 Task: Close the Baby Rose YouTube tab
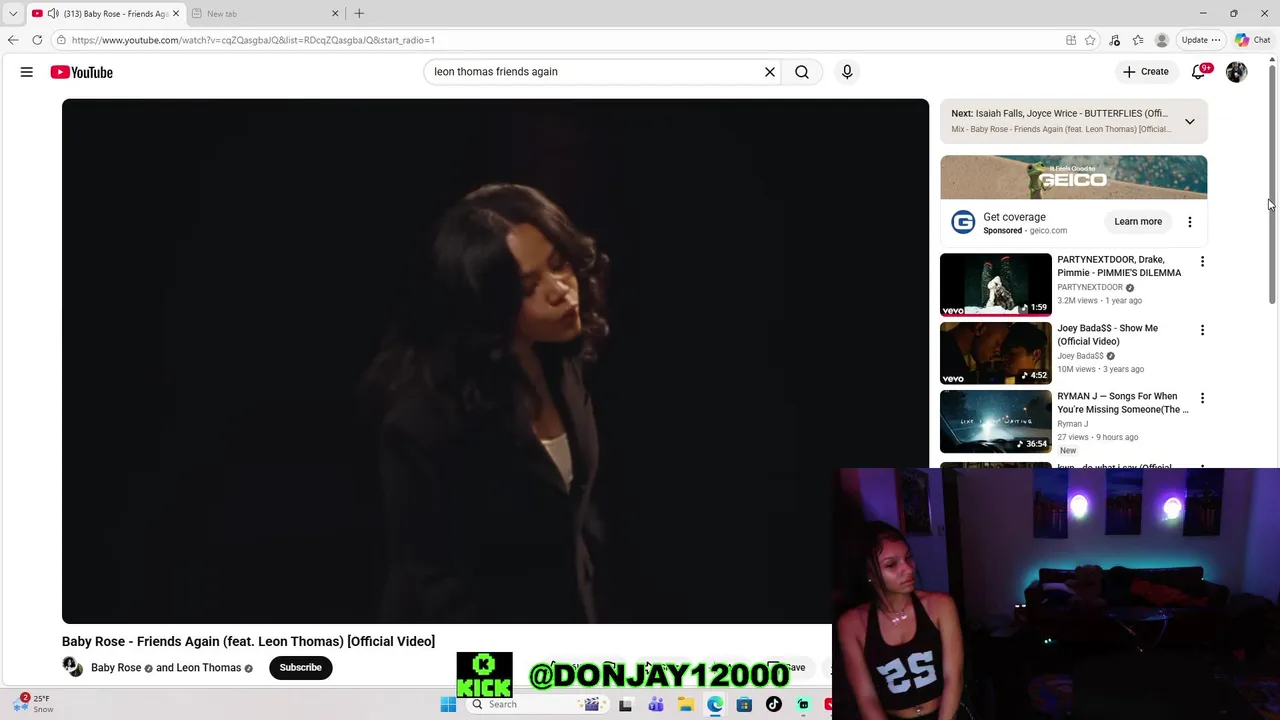[176, 13]
